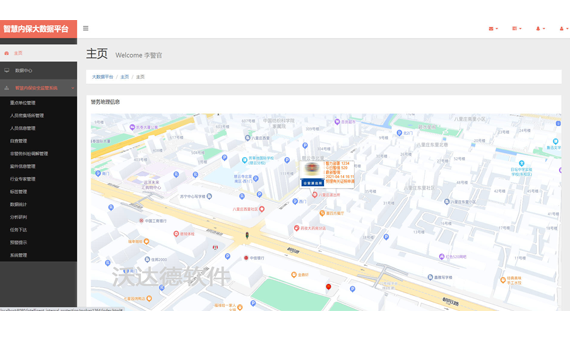The image size is (570, 360).
Task: Open 分析研判 in the sidebar
Action: 19,217
